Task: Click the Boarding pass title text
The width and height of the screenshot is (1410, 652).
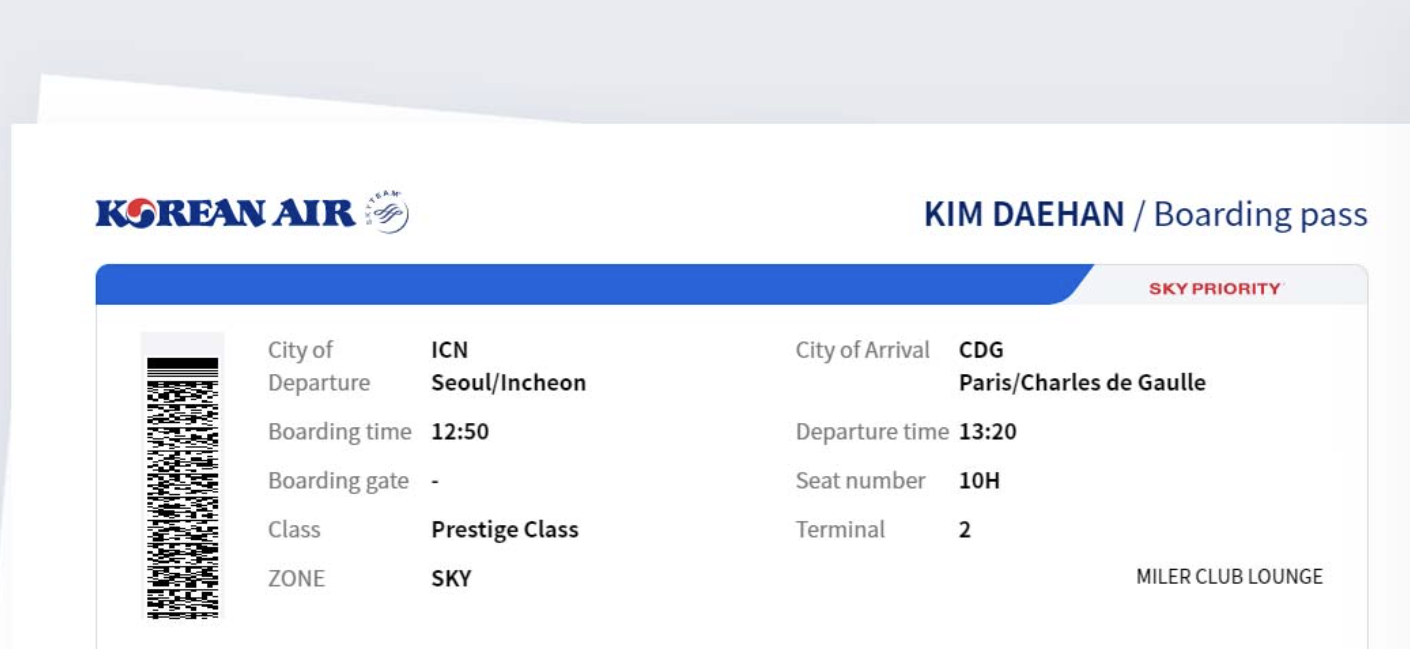Action: click(x=1261, y=214)
